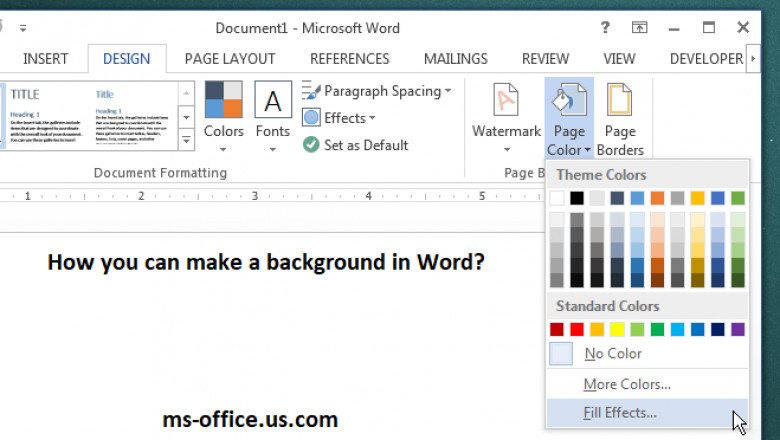Choose Fill Effects... menu item
This screenshot has width=780, height=440.
coord(647,413)
